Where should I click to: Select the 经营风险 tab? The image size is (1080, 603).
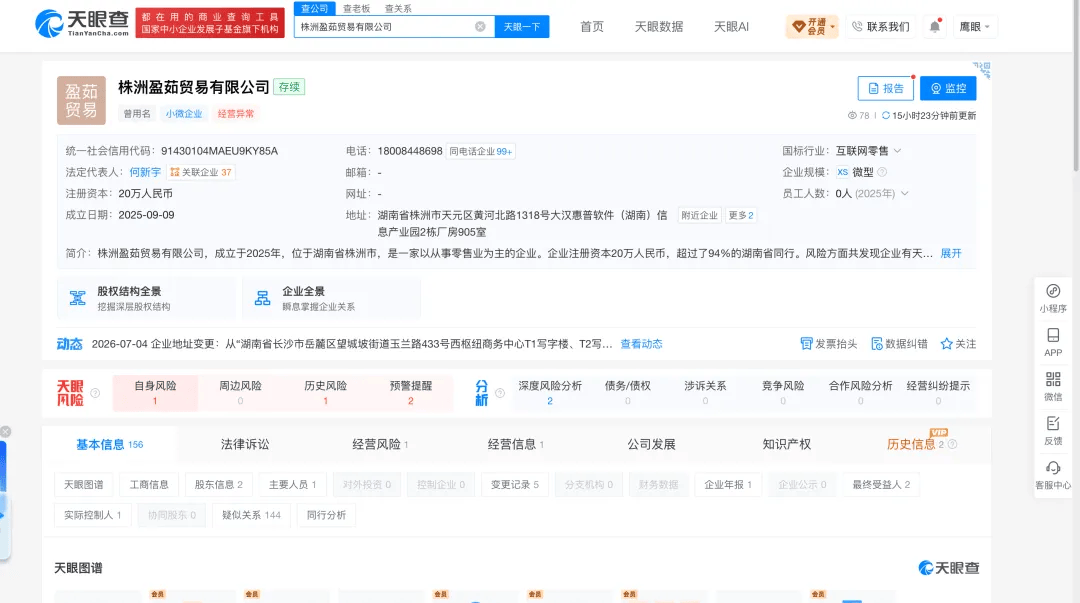380,444
